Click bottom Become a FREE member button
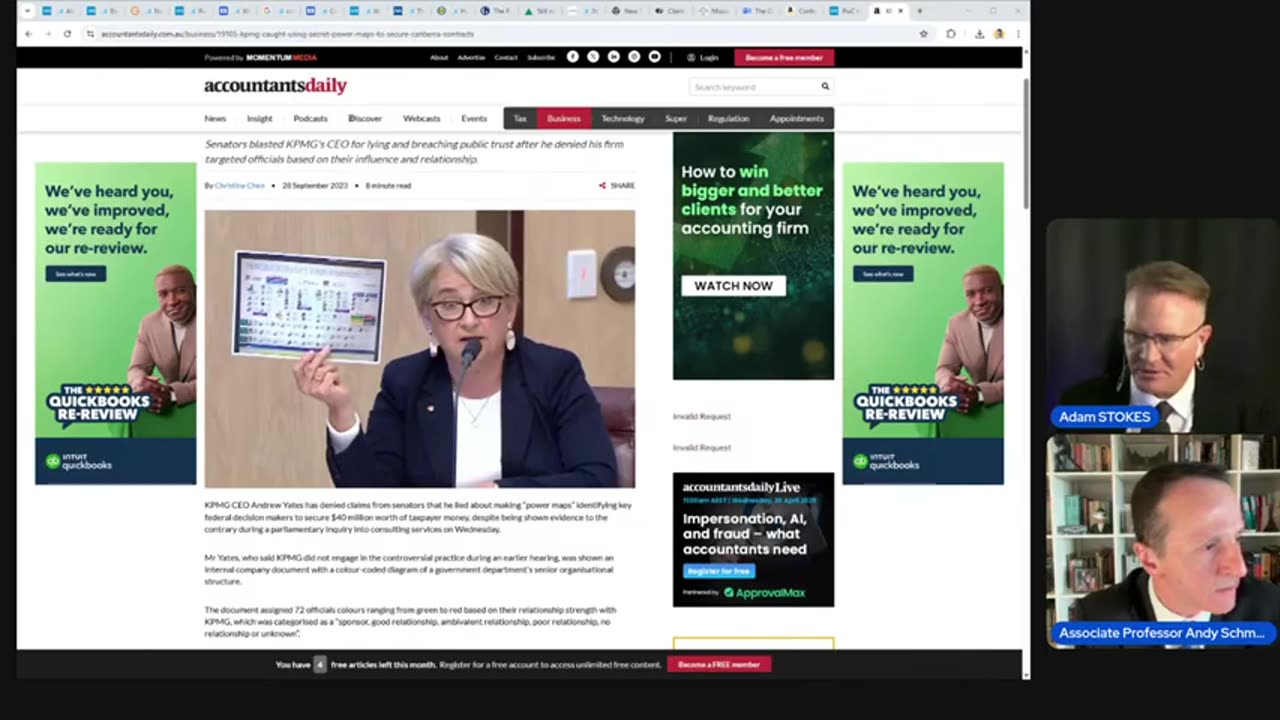The width and height of the screenshot is (1280, 720). tap(719, 664)
